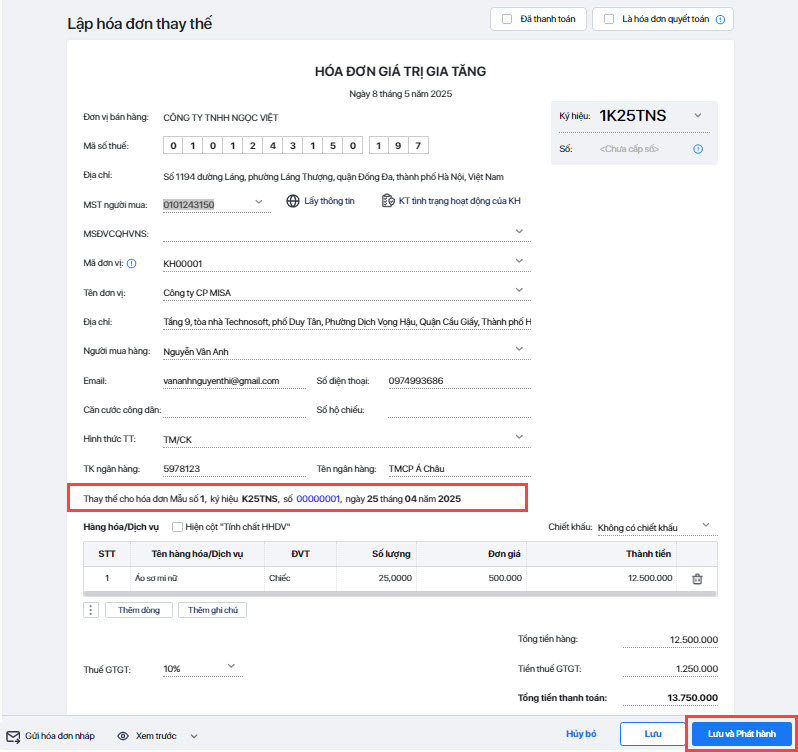Click the ĐVT cell Chiếc
The height and width of the screenshot is (752, 798).
pyautogui.click(x=300, y=579)
